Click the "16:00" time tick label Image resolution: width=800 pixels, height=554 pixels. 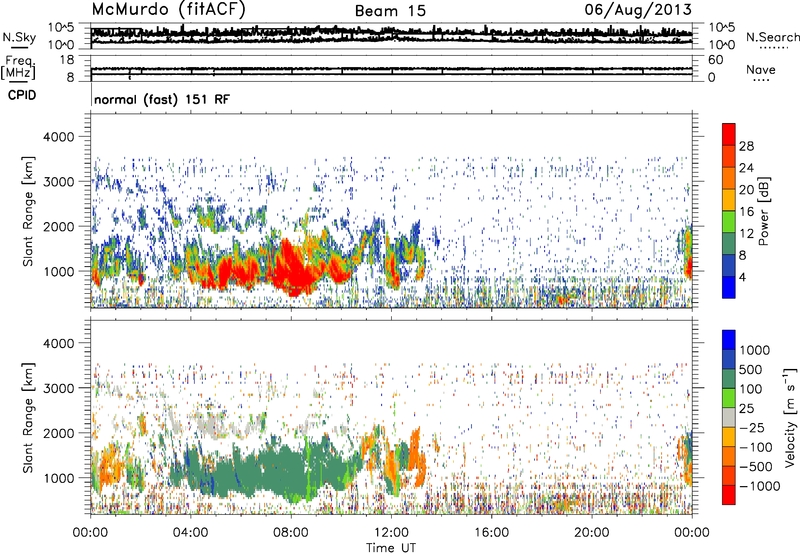491,533
